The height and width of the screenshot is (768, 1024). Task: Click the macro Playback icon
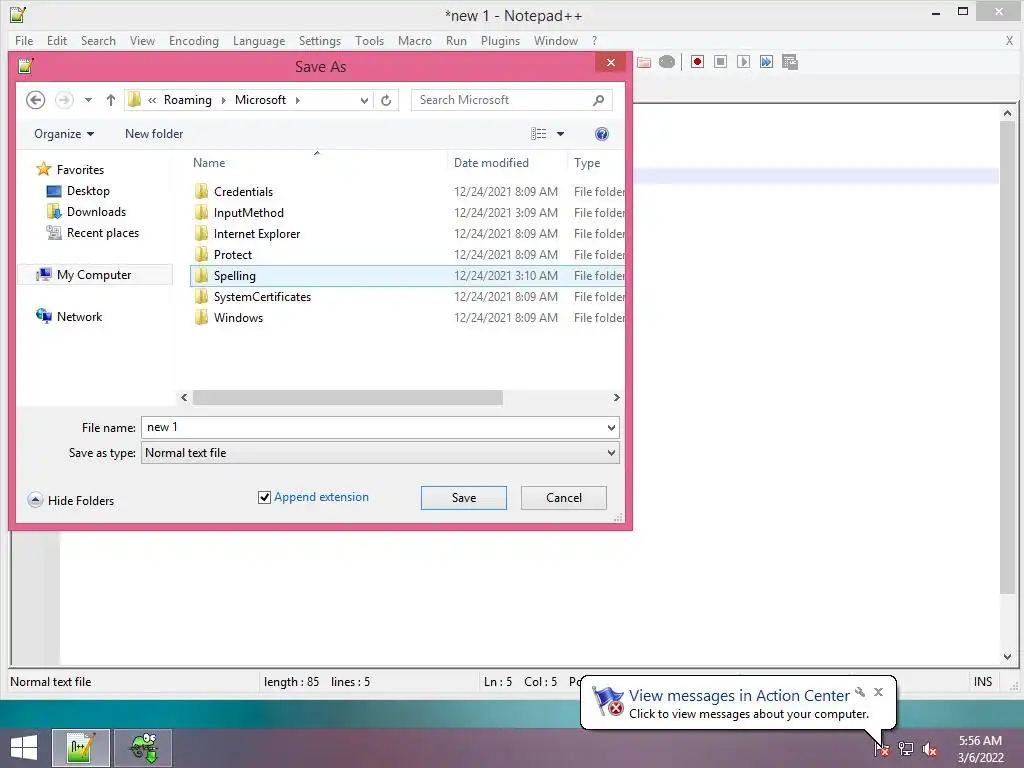point(743,62)
